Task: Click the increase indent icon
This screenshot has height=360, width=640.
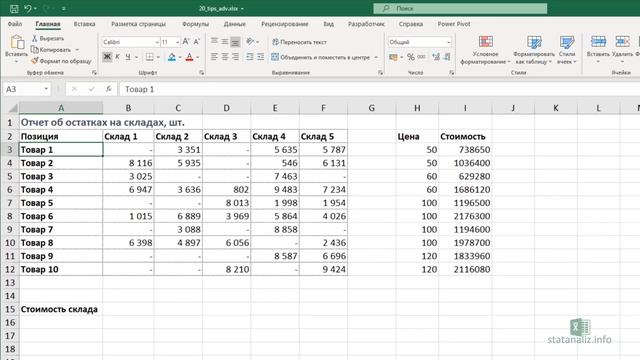Action: pos(260,57)
